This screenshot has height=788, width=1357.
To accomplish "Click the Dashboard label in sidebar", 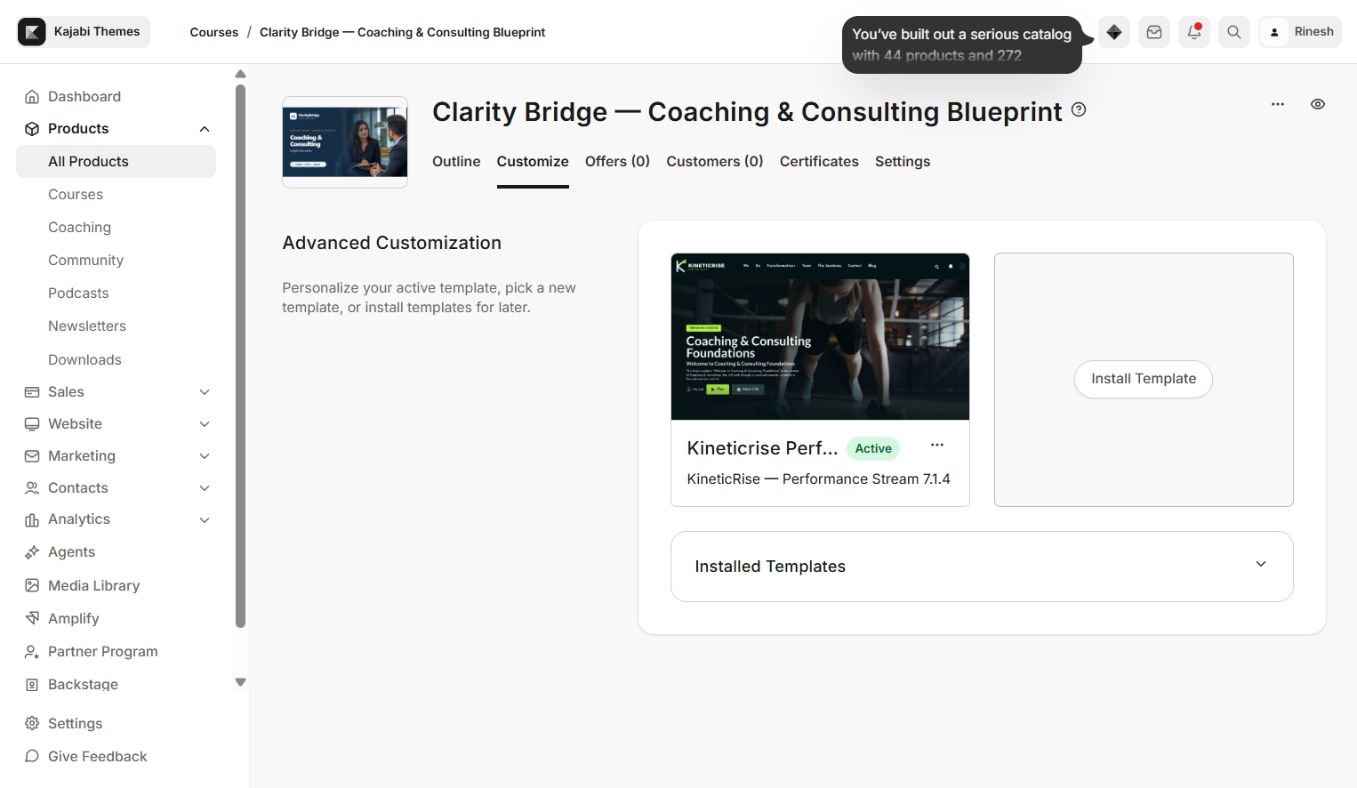I will [84, 96].
